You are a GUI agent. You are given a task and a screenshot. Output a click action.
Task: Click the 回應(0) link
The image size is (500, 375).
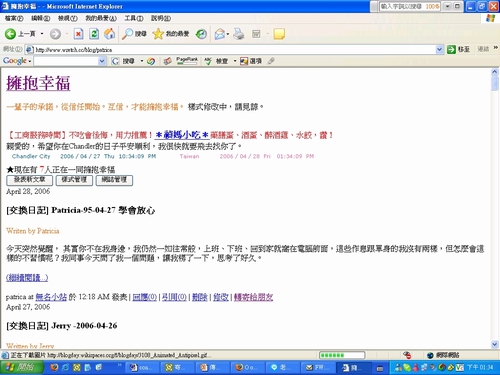[x=145, y=297]
